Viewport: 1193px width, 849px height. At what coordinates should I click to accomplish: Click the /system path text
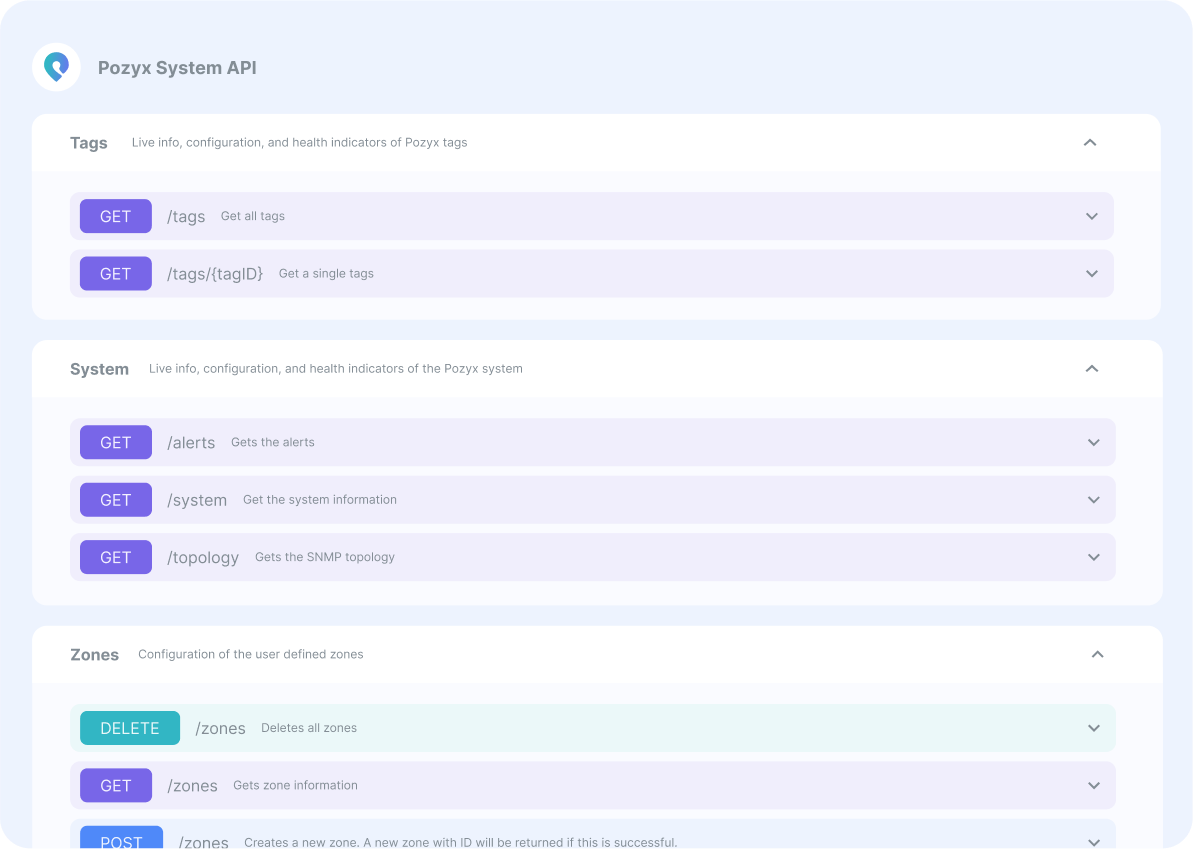tap(197, 501)
